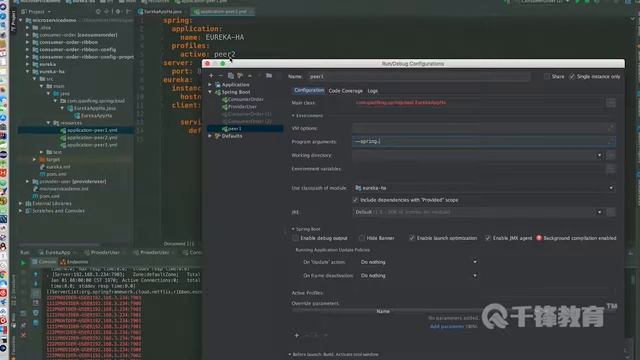
Task: Toggle Enable launch optimization checkbox
Action: [412, 238]
